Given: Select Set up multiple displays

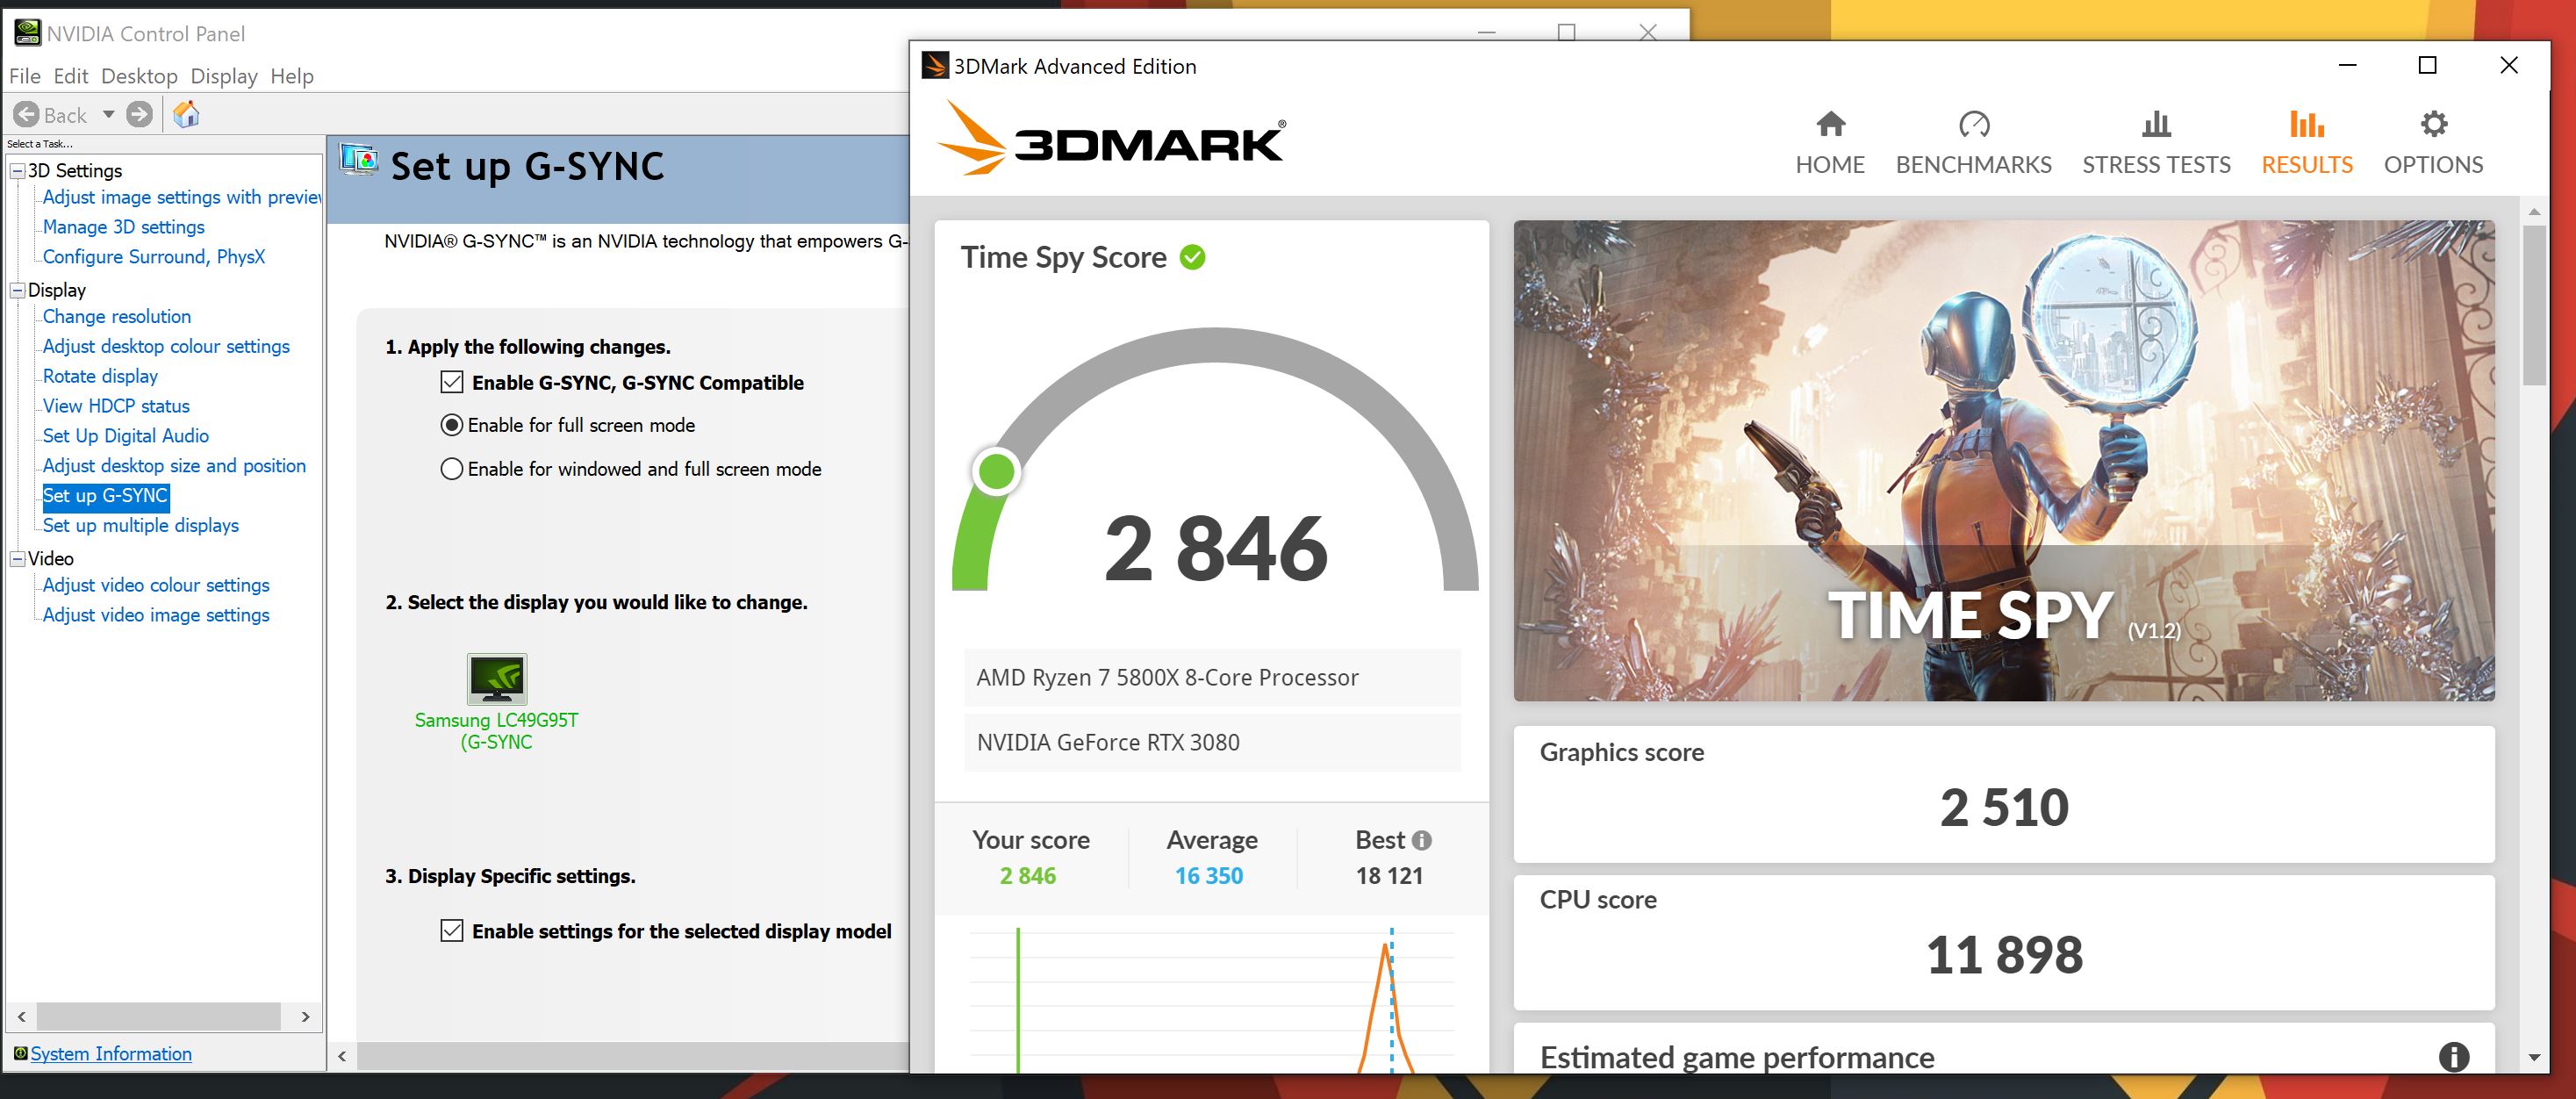Looking at the screenshot, I should [x=141, y=525].
